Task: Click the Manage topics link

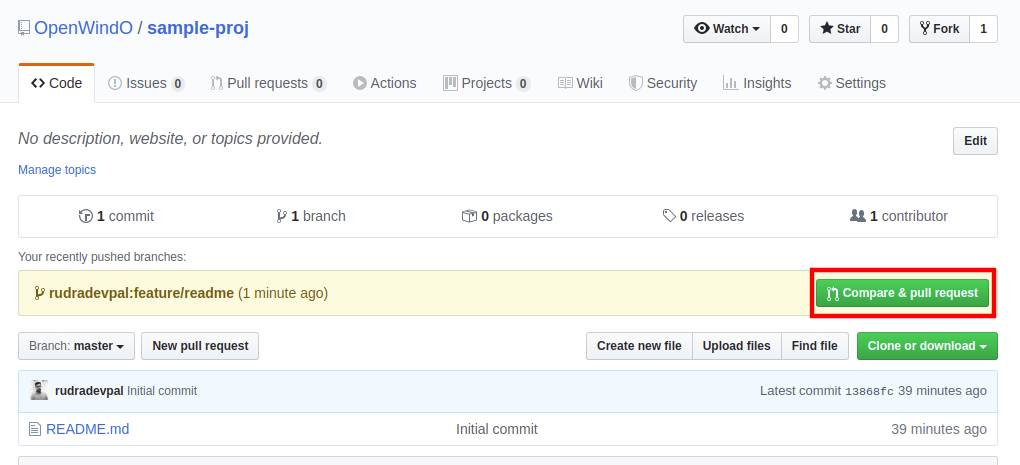Action: pos(57,170)
